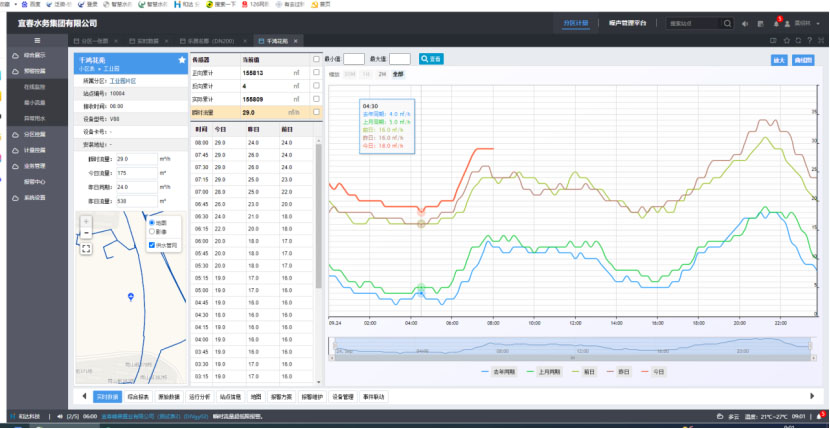
Task: Click the favorite star outline in tab bar
Action: click(787, 40)
